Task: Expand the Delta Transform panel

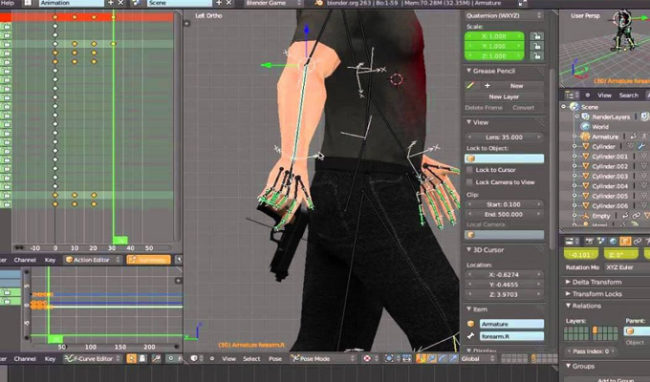Action: point(568,282)
